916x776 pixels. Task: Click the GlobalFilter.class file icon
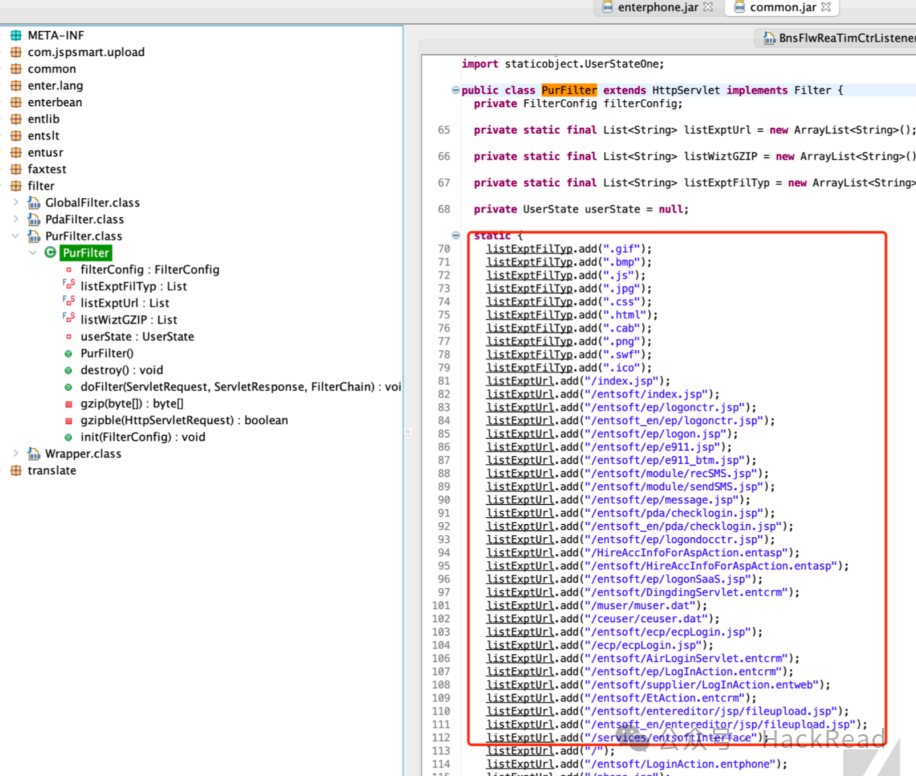[x=34, y=203]
